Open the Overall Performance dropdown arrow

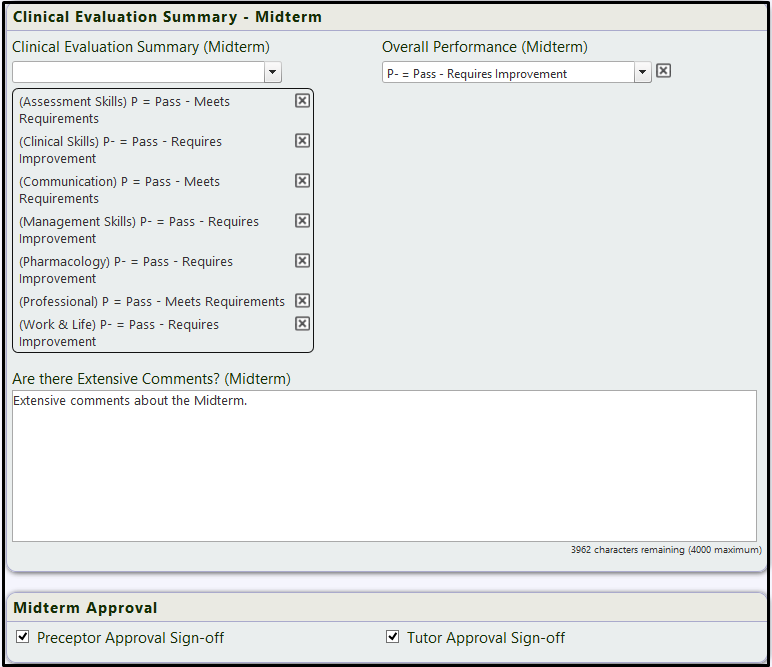point(643,72)
